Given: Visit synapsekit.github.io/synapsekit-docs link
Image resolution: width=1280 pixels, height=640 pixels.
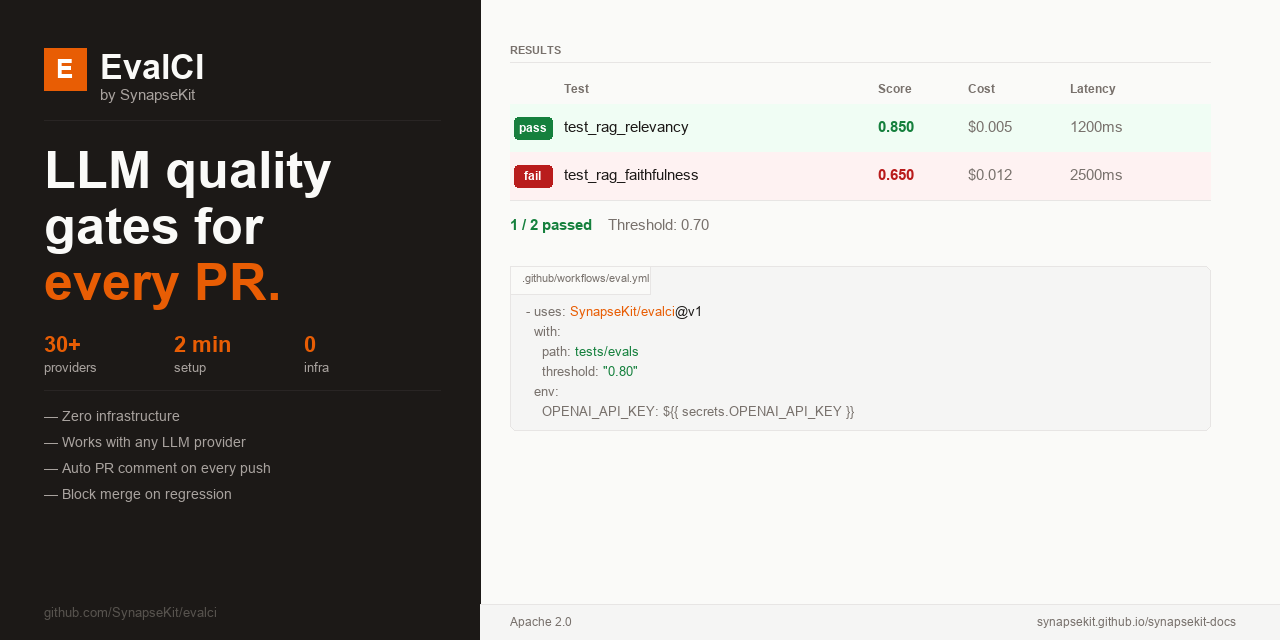Looking at the screenshot, I should click(x=1136, y=622).
